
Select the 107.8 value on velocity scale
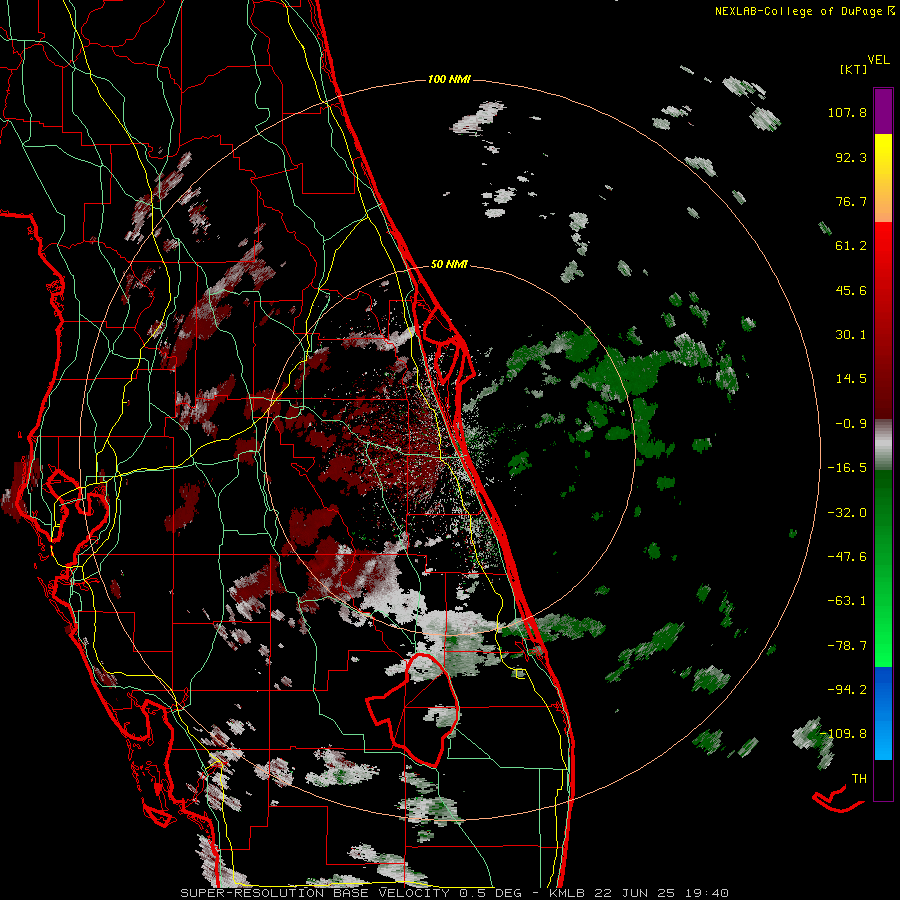(847, 112)
